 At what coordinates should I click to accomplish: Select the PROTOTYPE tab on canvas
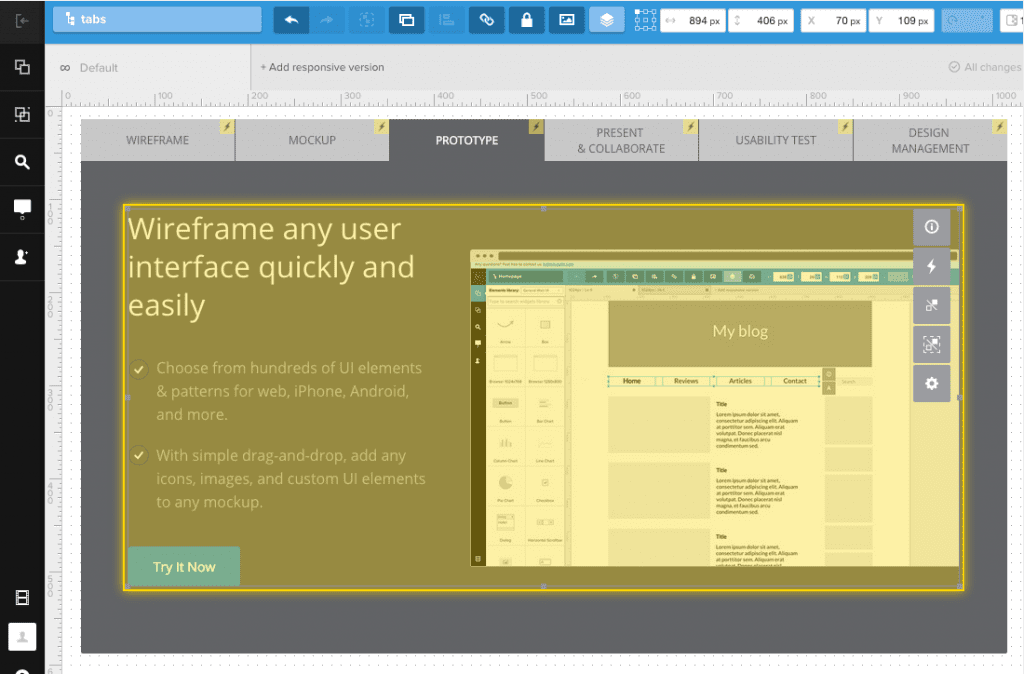pos(467,140)
